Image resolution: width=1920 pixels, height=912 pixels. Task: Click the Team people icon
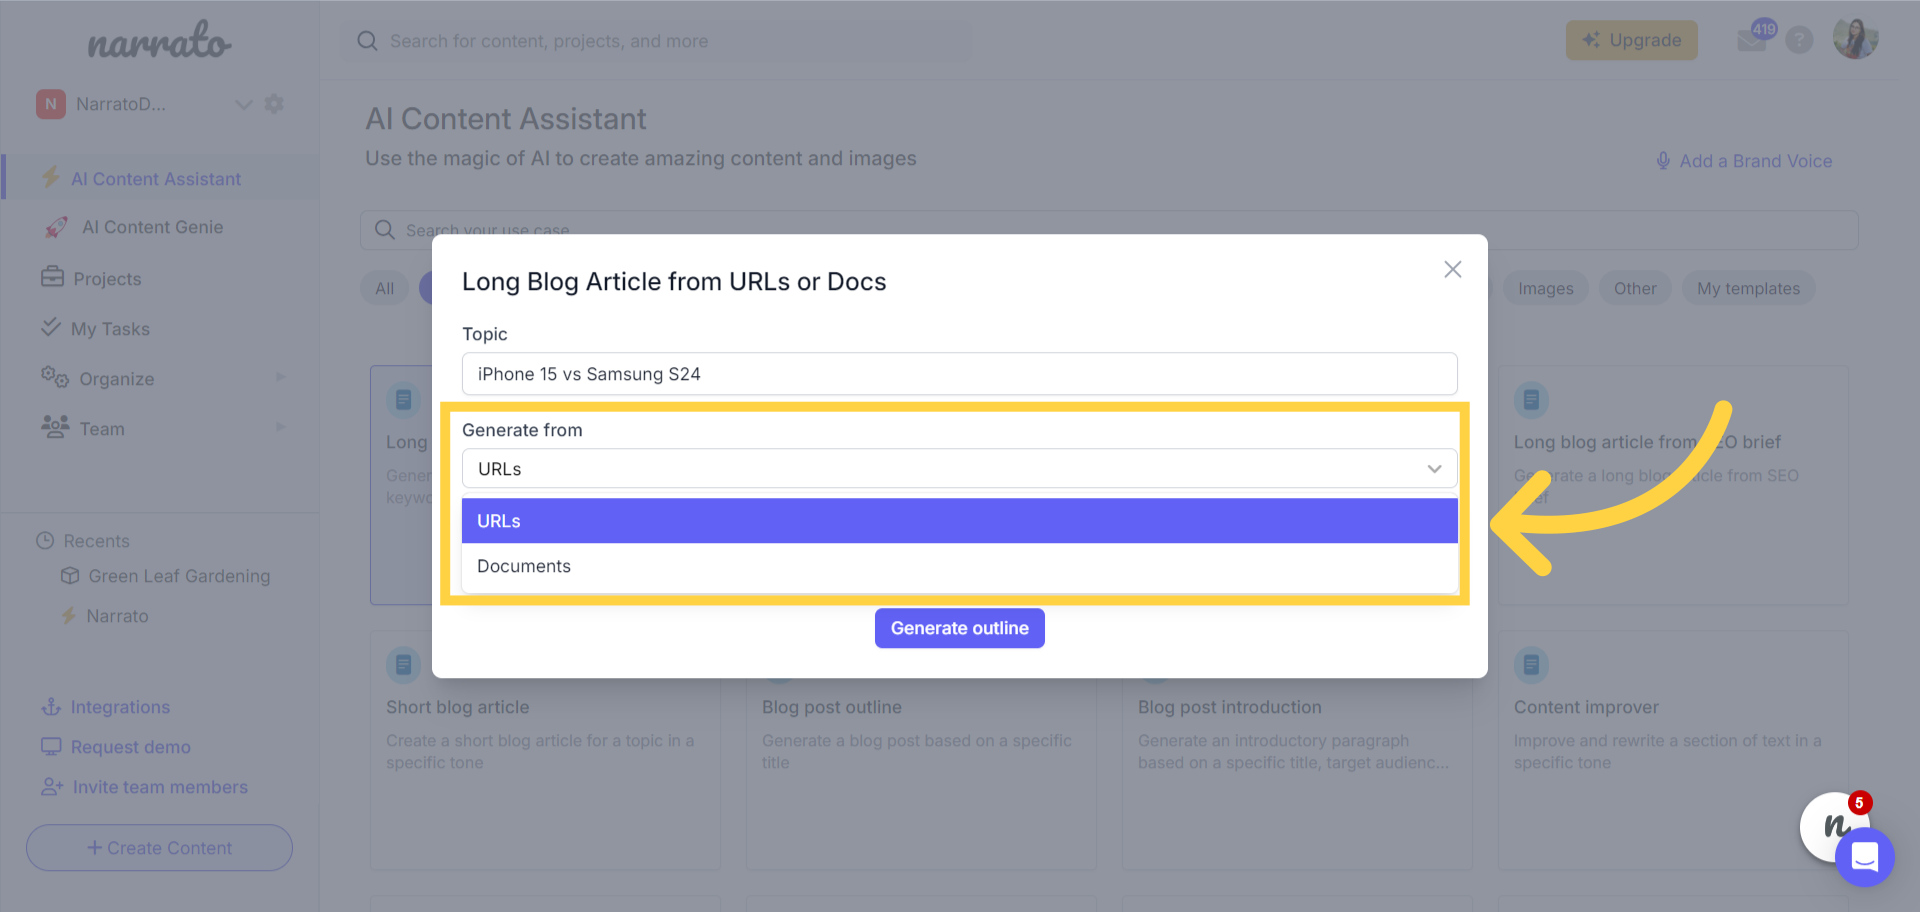click(55, 427)
